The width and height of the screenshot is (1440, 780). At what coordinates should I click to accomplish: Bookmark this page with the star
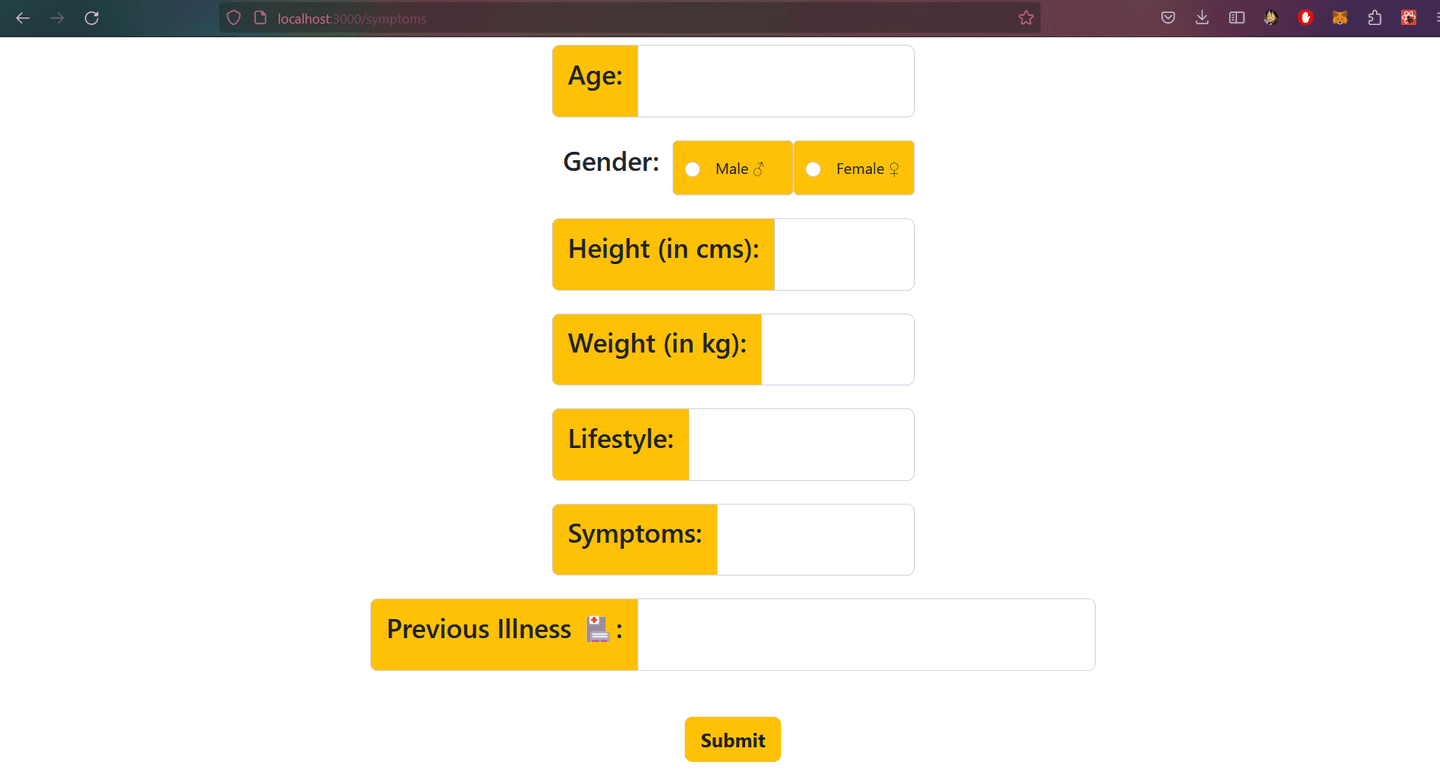[1025, 18]
